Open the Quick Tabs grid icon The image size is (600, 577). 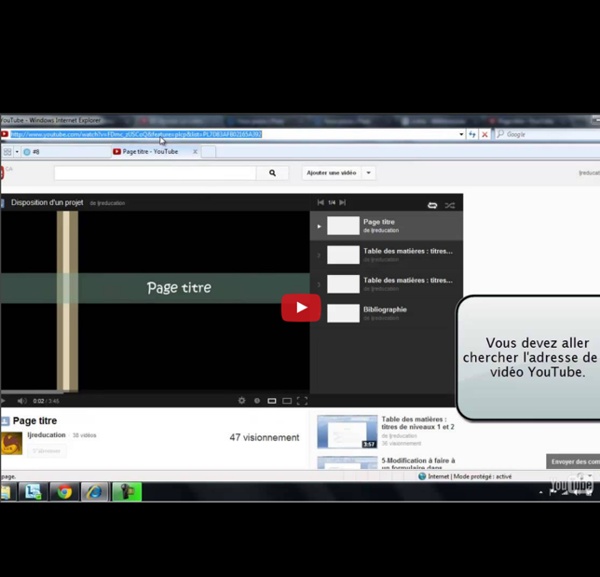(7, 152)
